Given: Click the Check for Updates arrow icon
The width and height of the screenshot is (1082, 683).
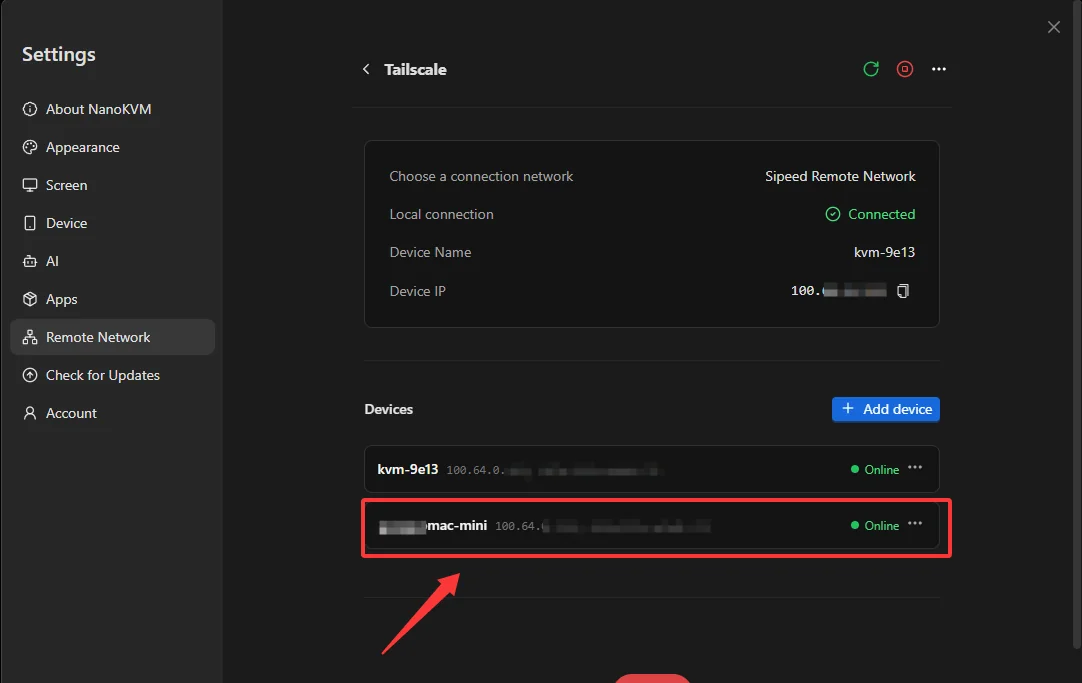Looking at the screenshot, I should tap(30, 375).
